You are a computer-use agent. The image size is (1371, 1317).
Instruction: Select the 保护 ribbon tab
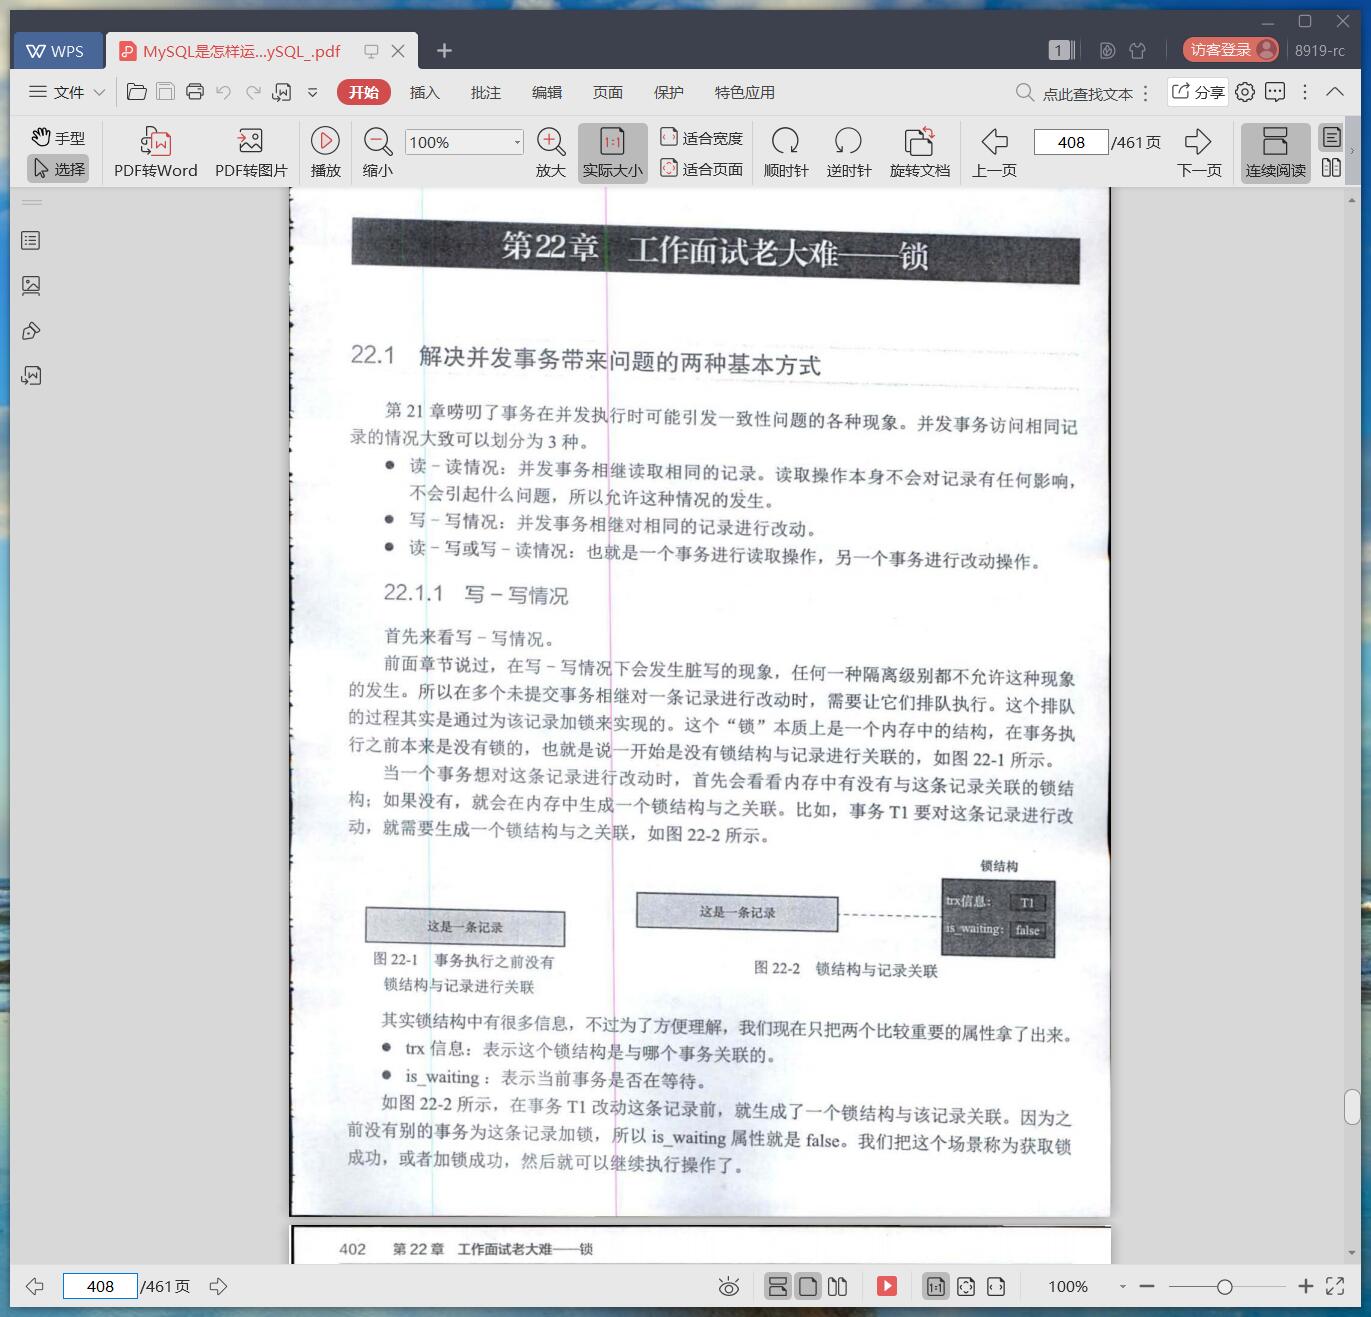point(669,92)
